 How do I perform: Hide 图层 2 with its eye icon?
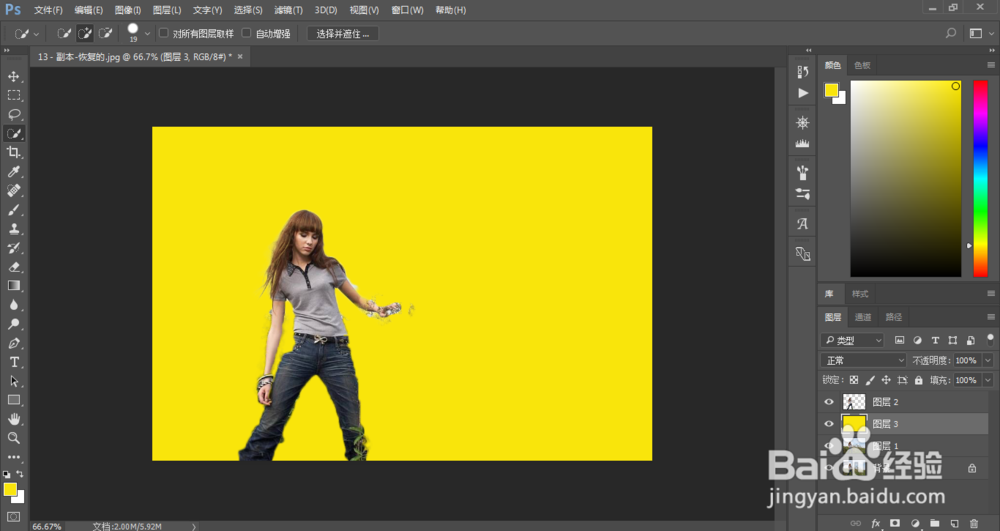827,402
